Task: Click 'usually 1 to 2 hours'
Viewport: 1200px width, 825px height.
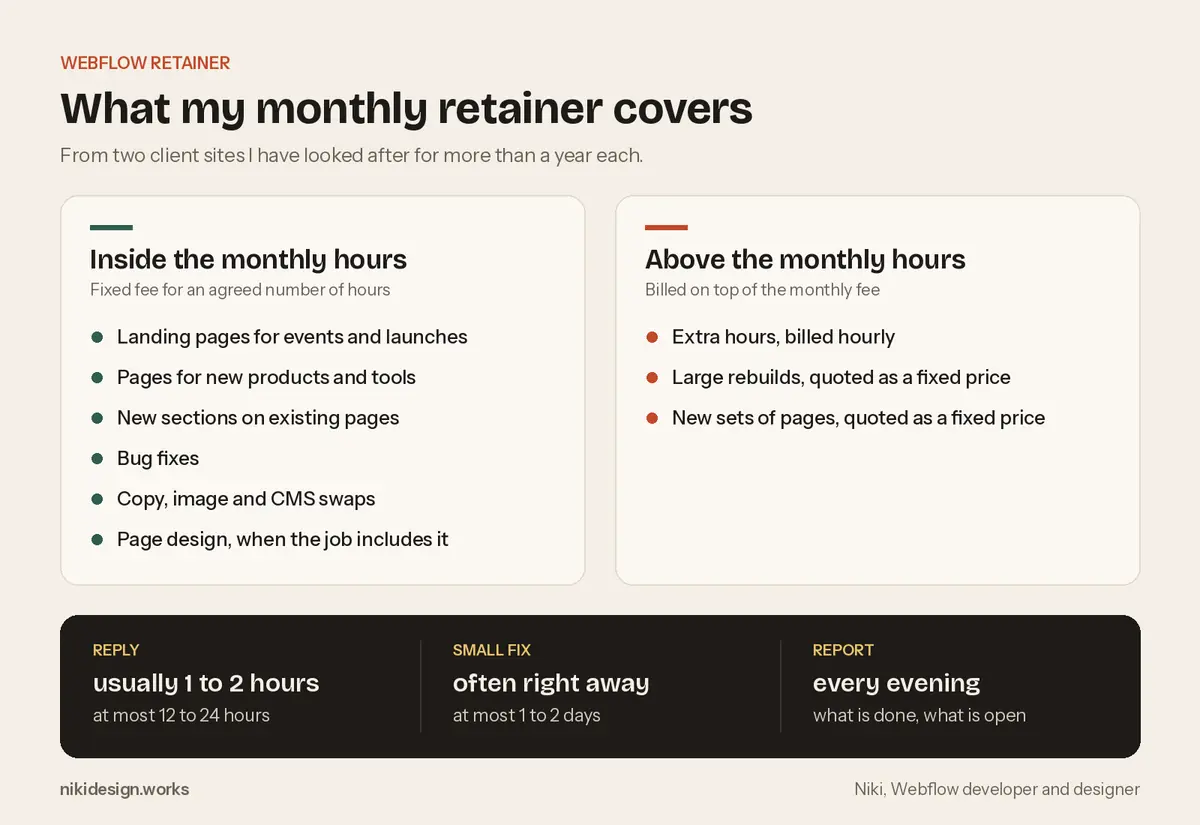Action: coord(206,683)
